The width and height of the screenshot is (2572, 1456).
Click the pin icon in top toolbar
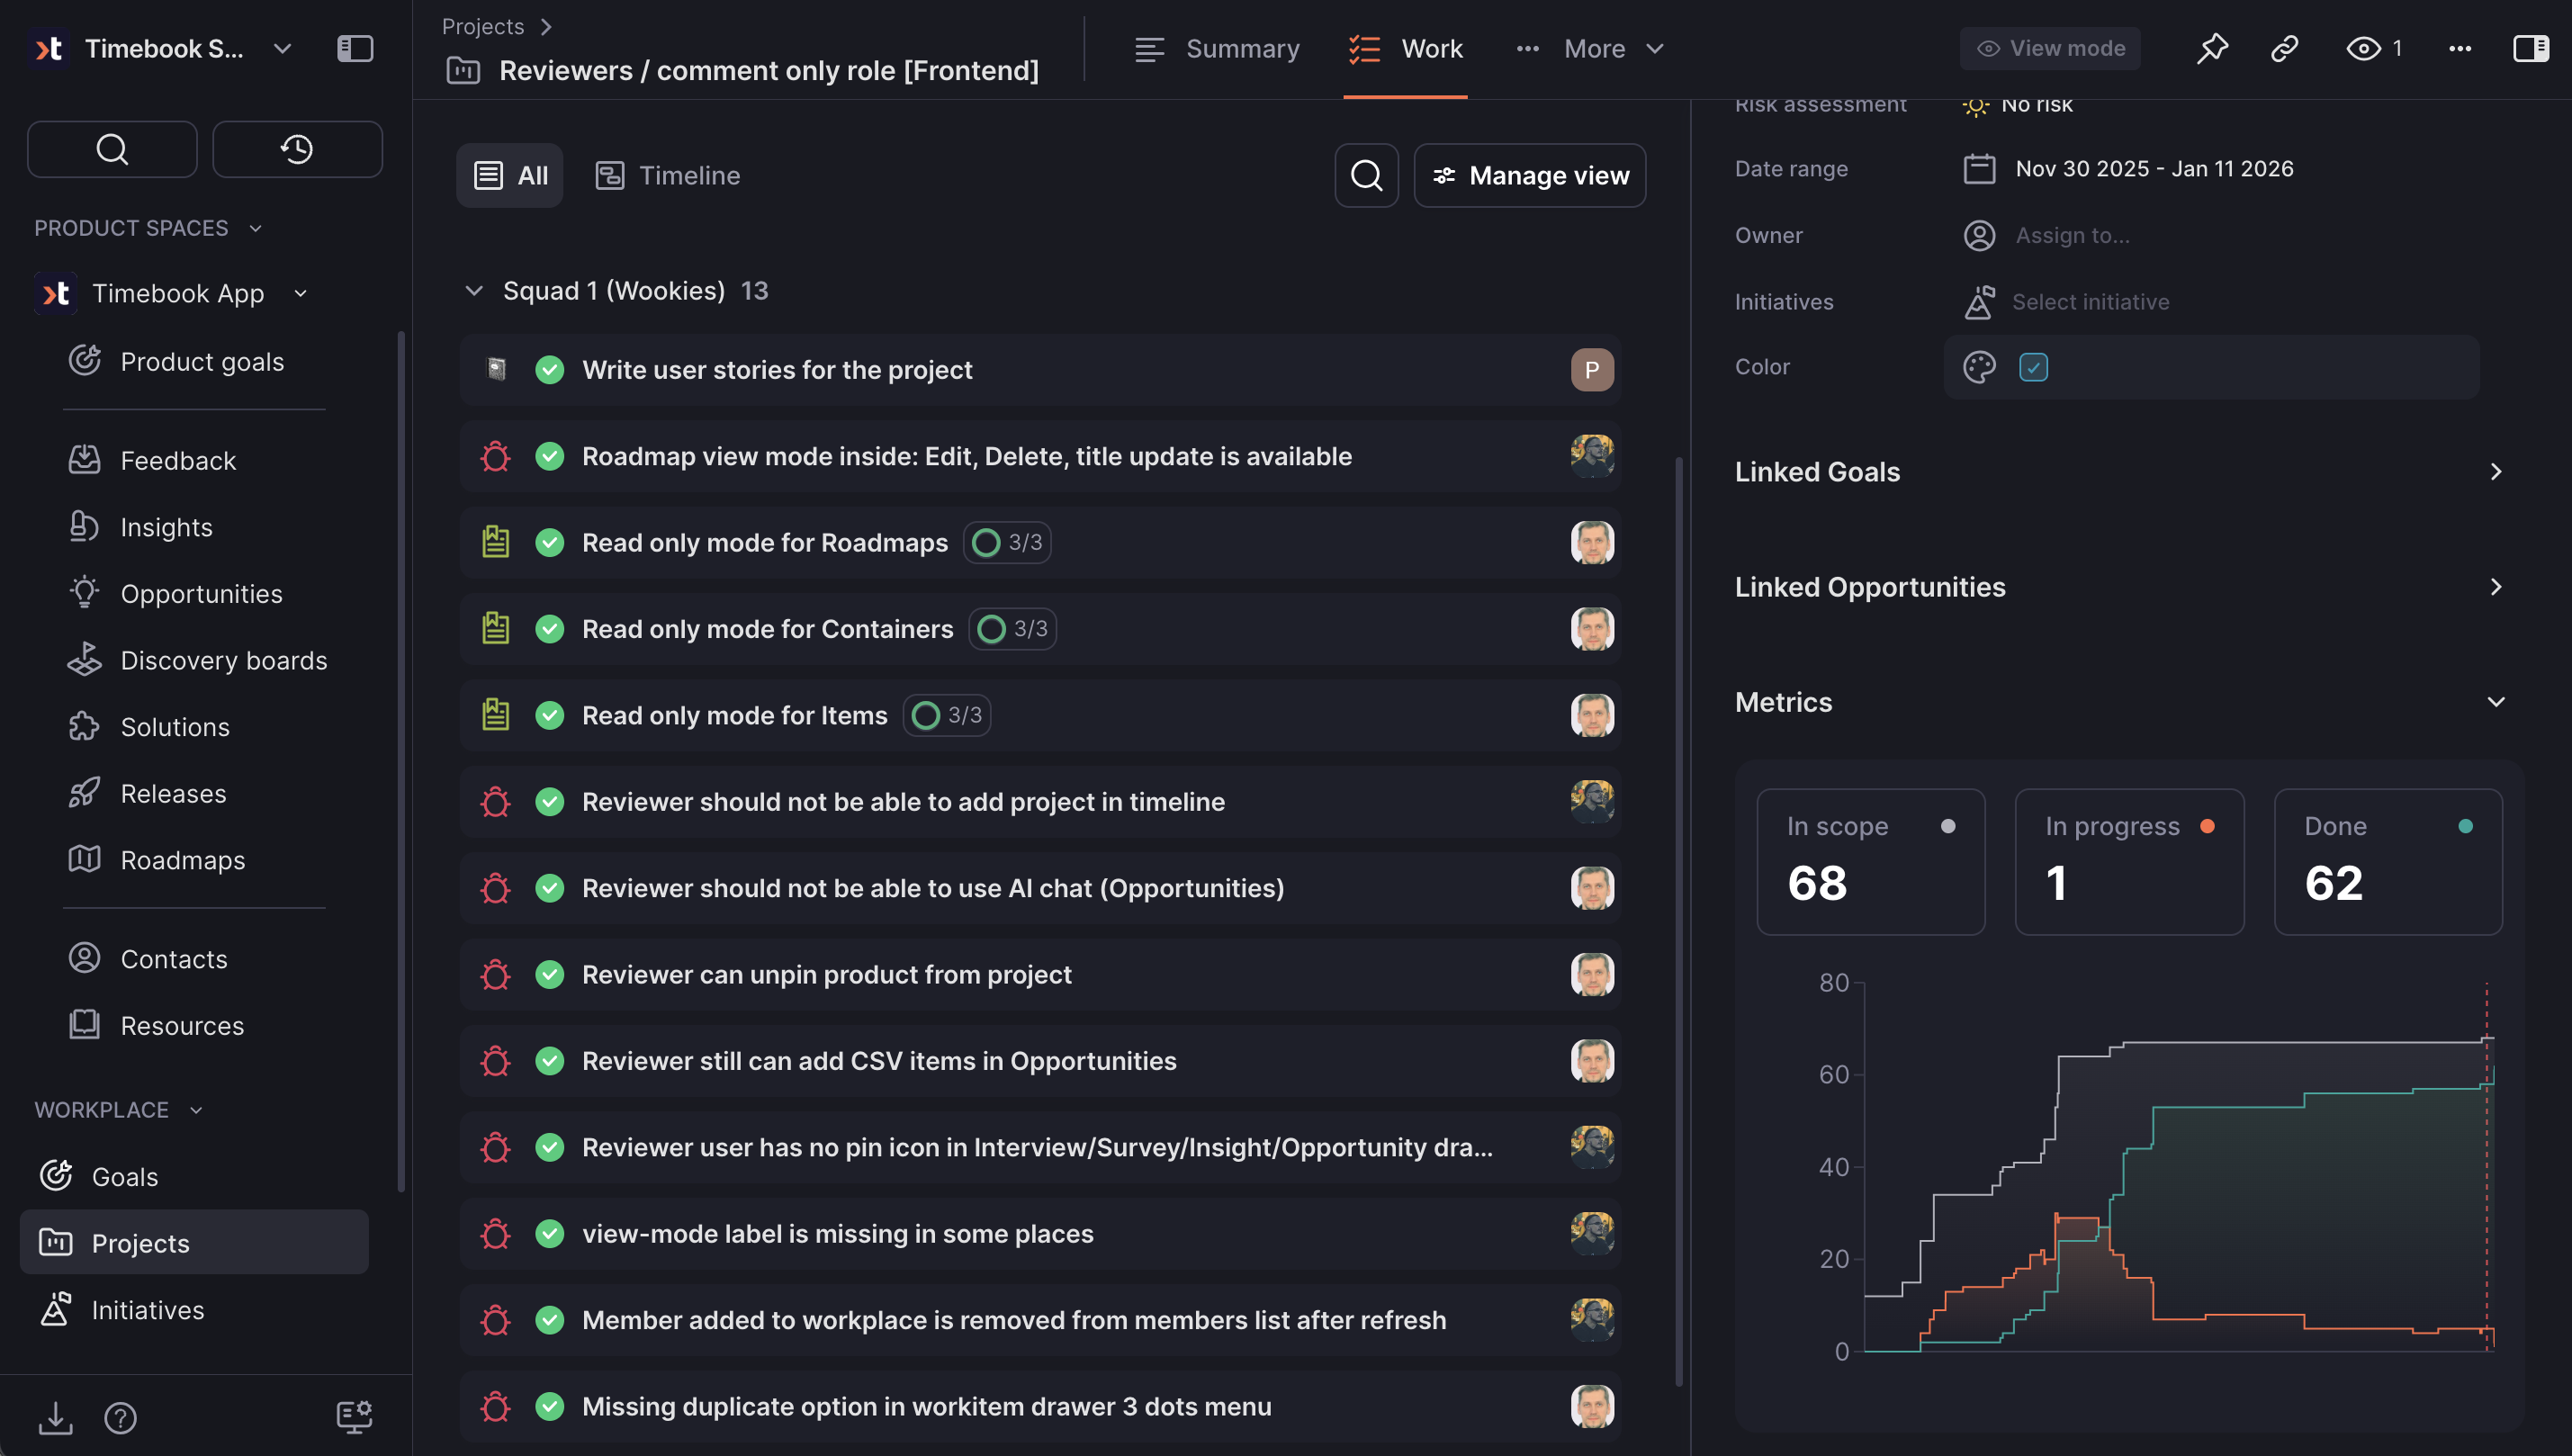[2212, 48]
